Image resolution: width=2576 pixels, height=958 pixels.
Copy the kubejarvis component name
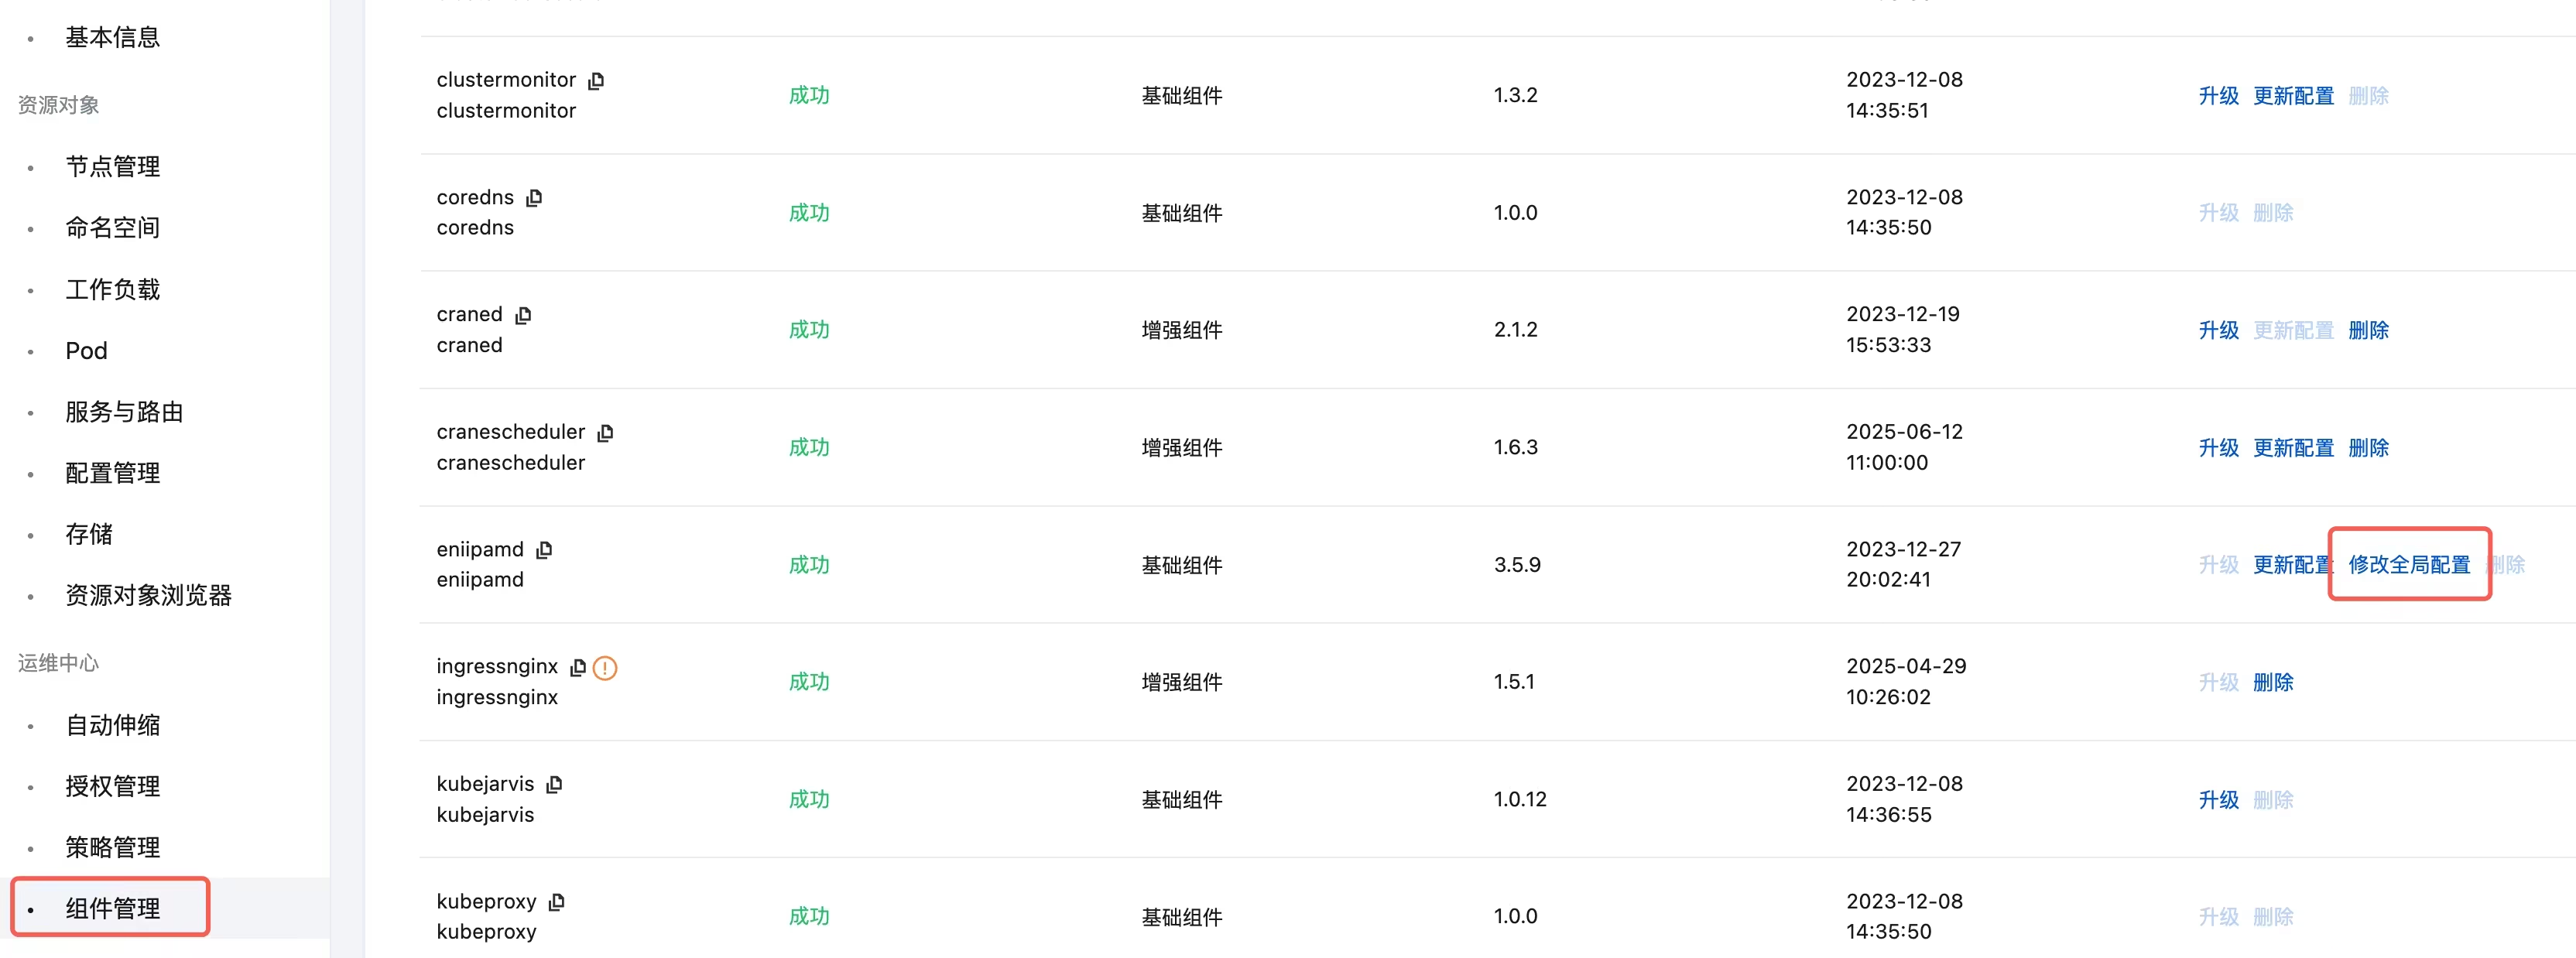pos(555,785)
